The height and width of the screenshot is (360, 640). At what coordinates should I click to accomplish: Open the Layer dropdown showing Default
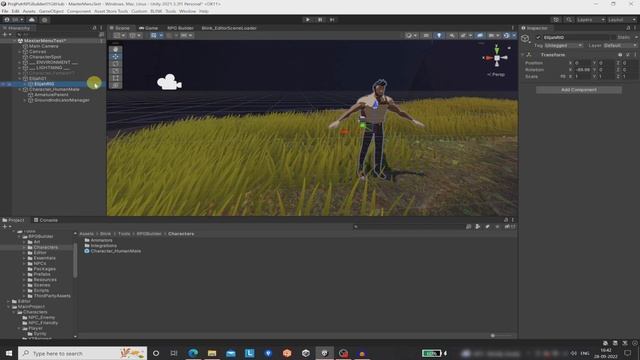(x=620, y=45)
